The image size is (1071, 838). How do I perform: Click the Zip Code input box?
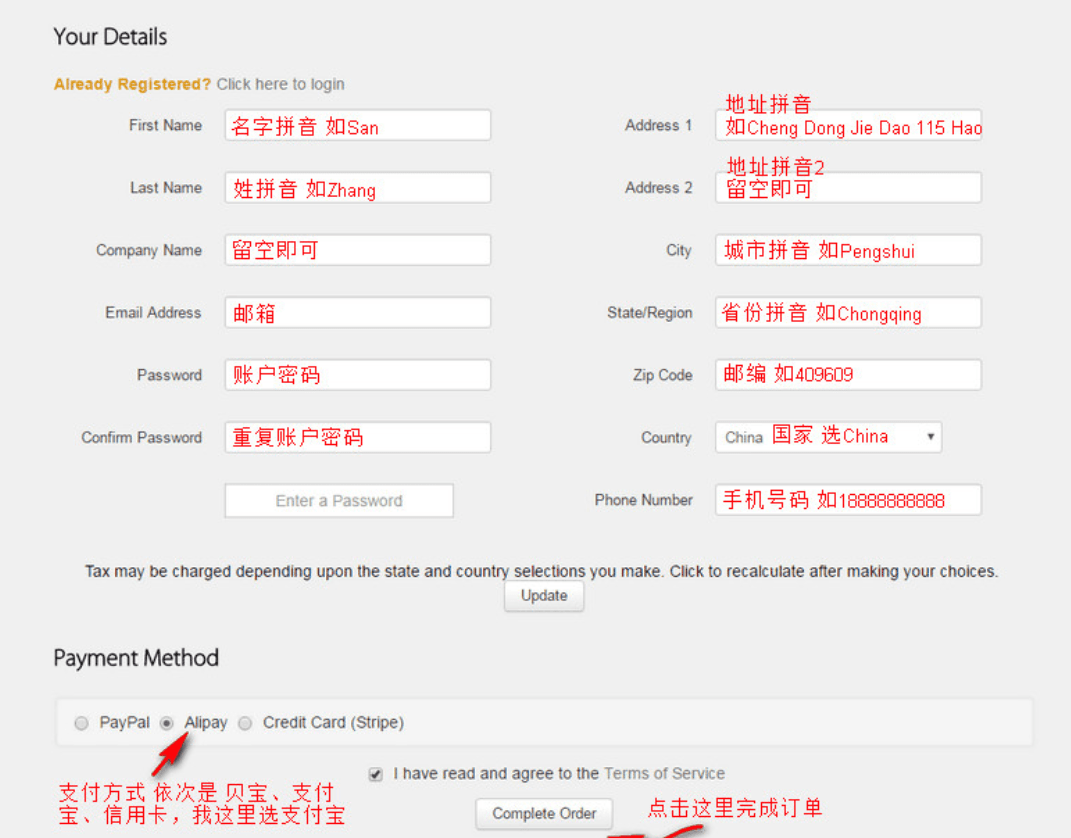[x=848, y=375]
